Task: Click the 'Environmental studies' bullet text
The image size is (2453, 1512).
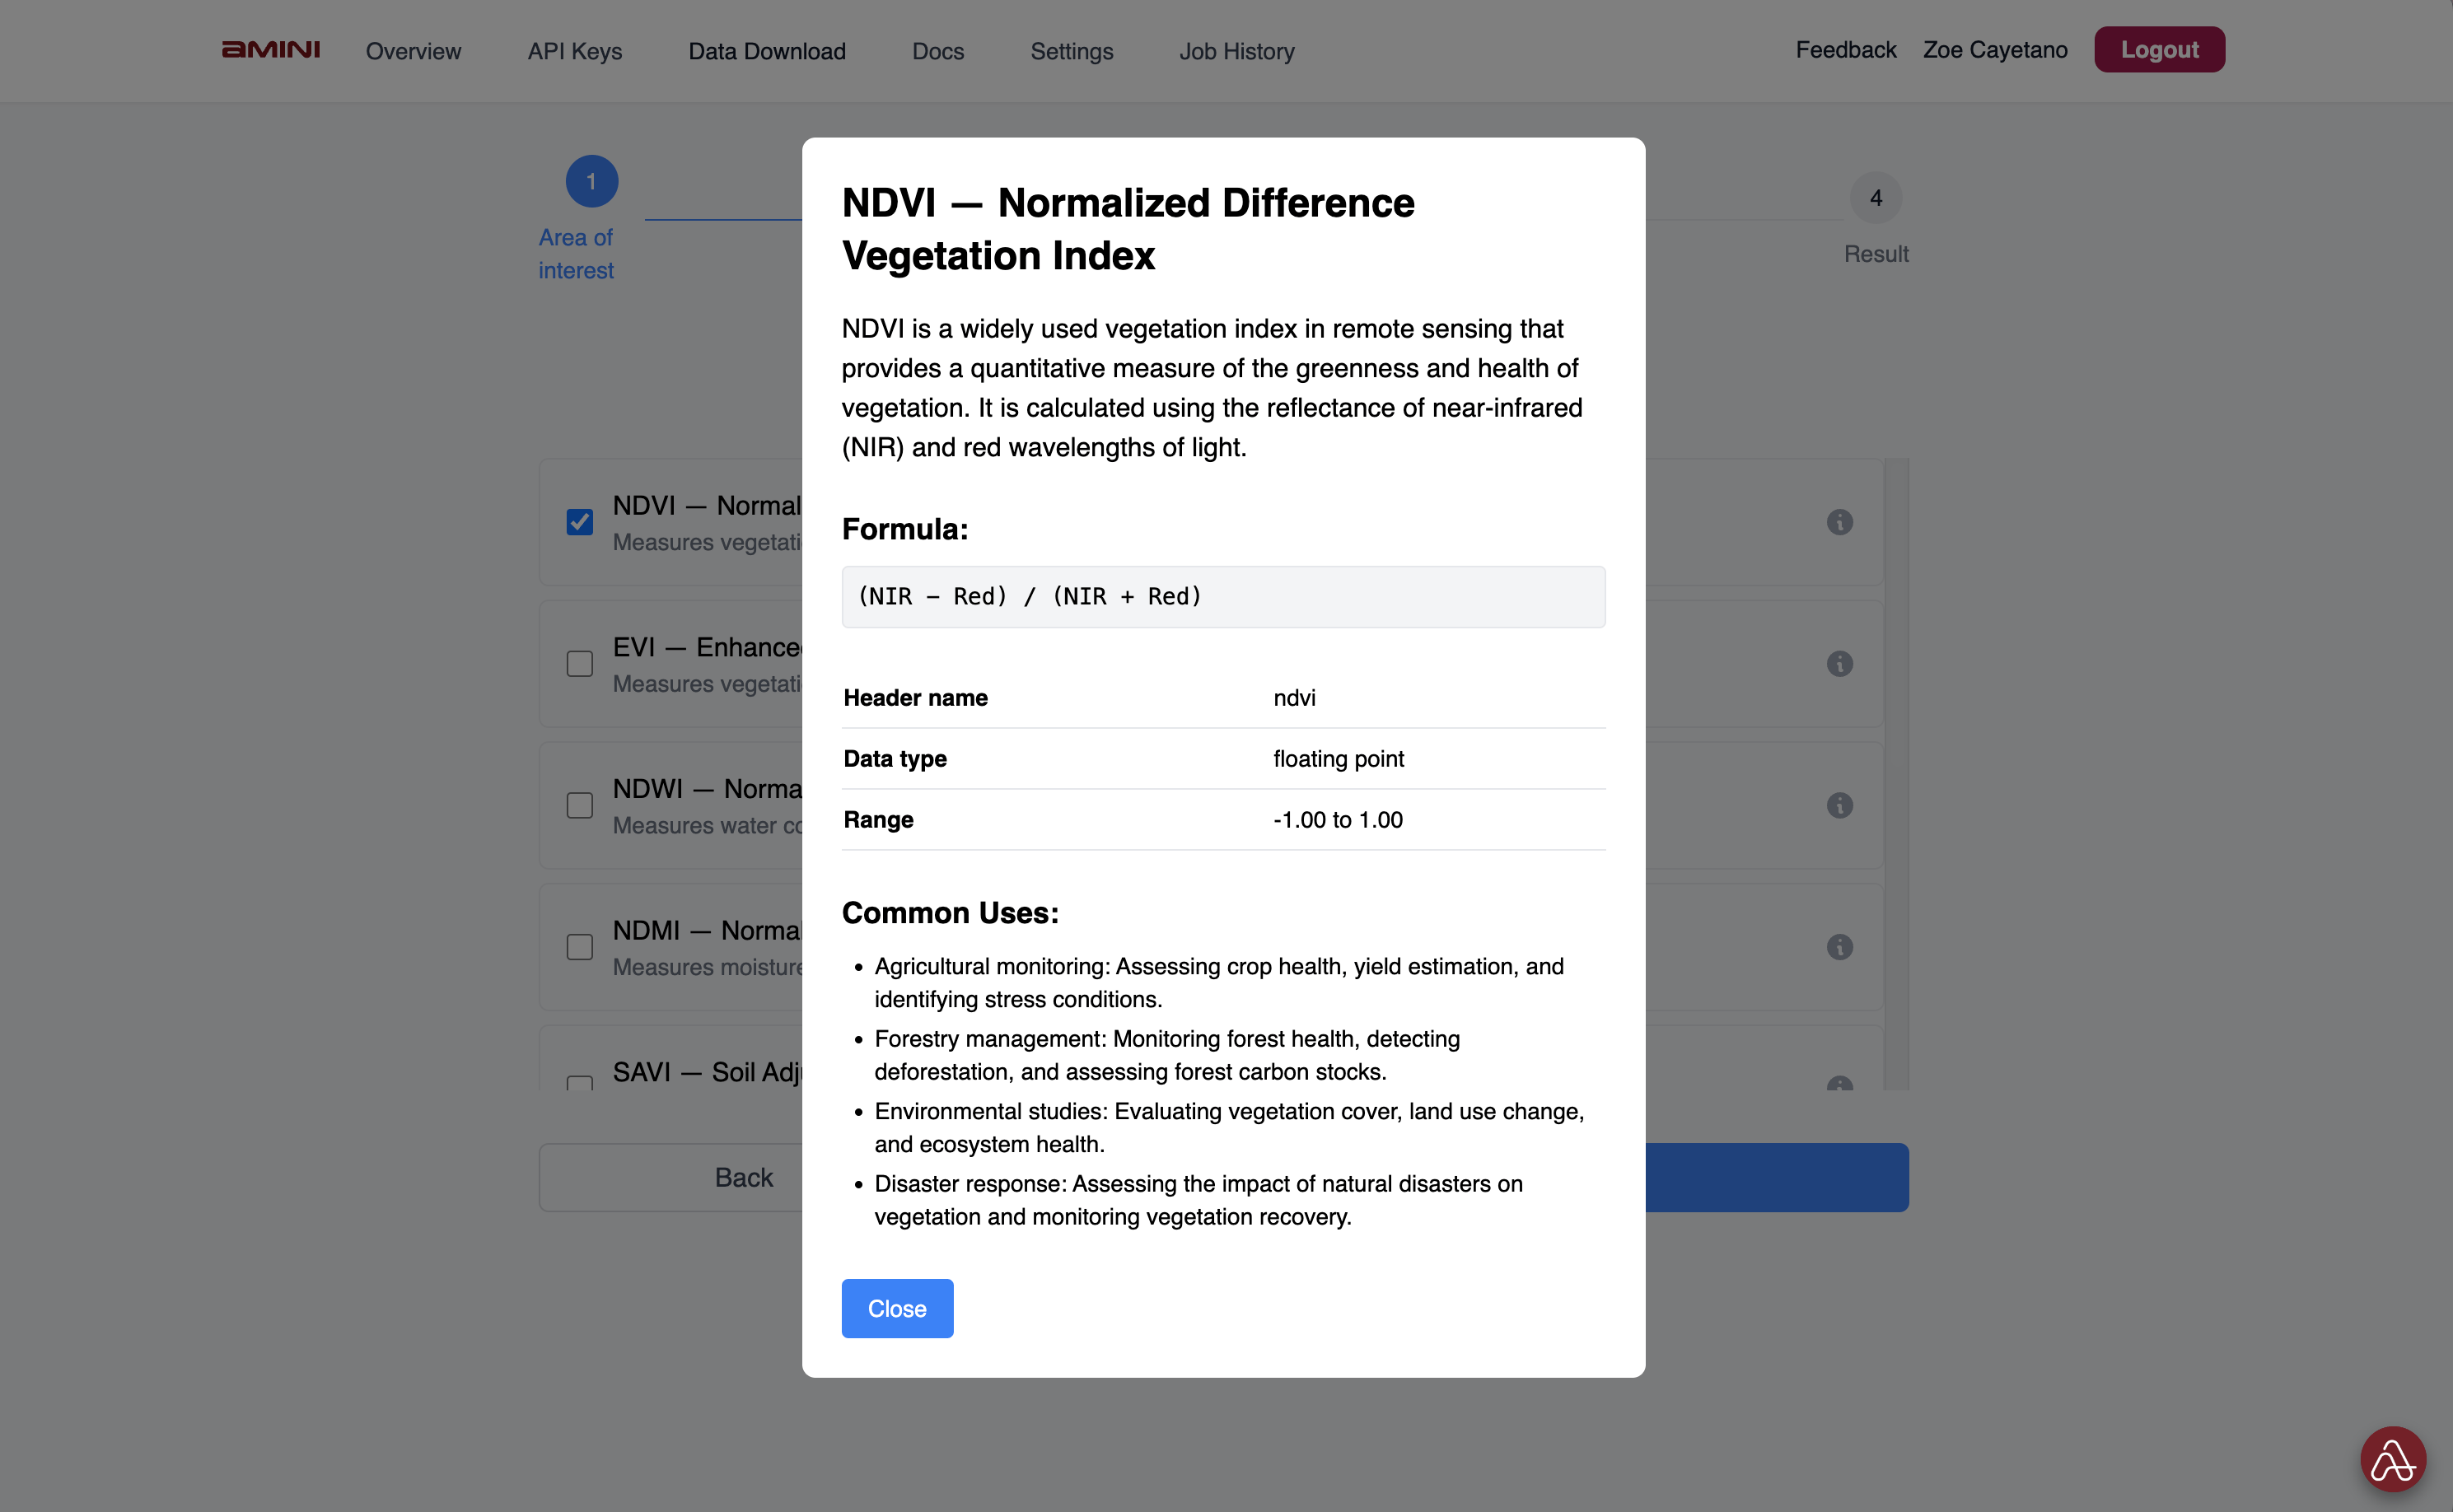Action: [x=1229, y=1128]
